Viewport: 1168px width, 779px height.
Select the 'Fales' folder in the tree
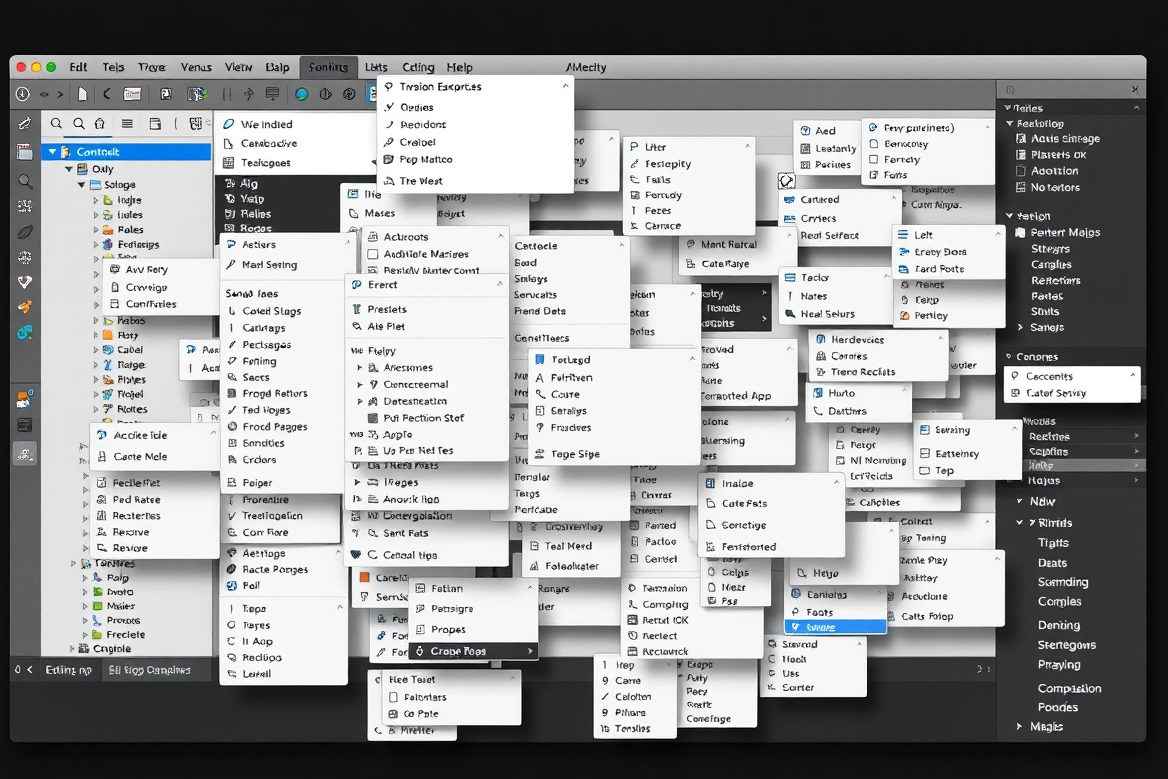pyautogui.click(x=130, y=229)
